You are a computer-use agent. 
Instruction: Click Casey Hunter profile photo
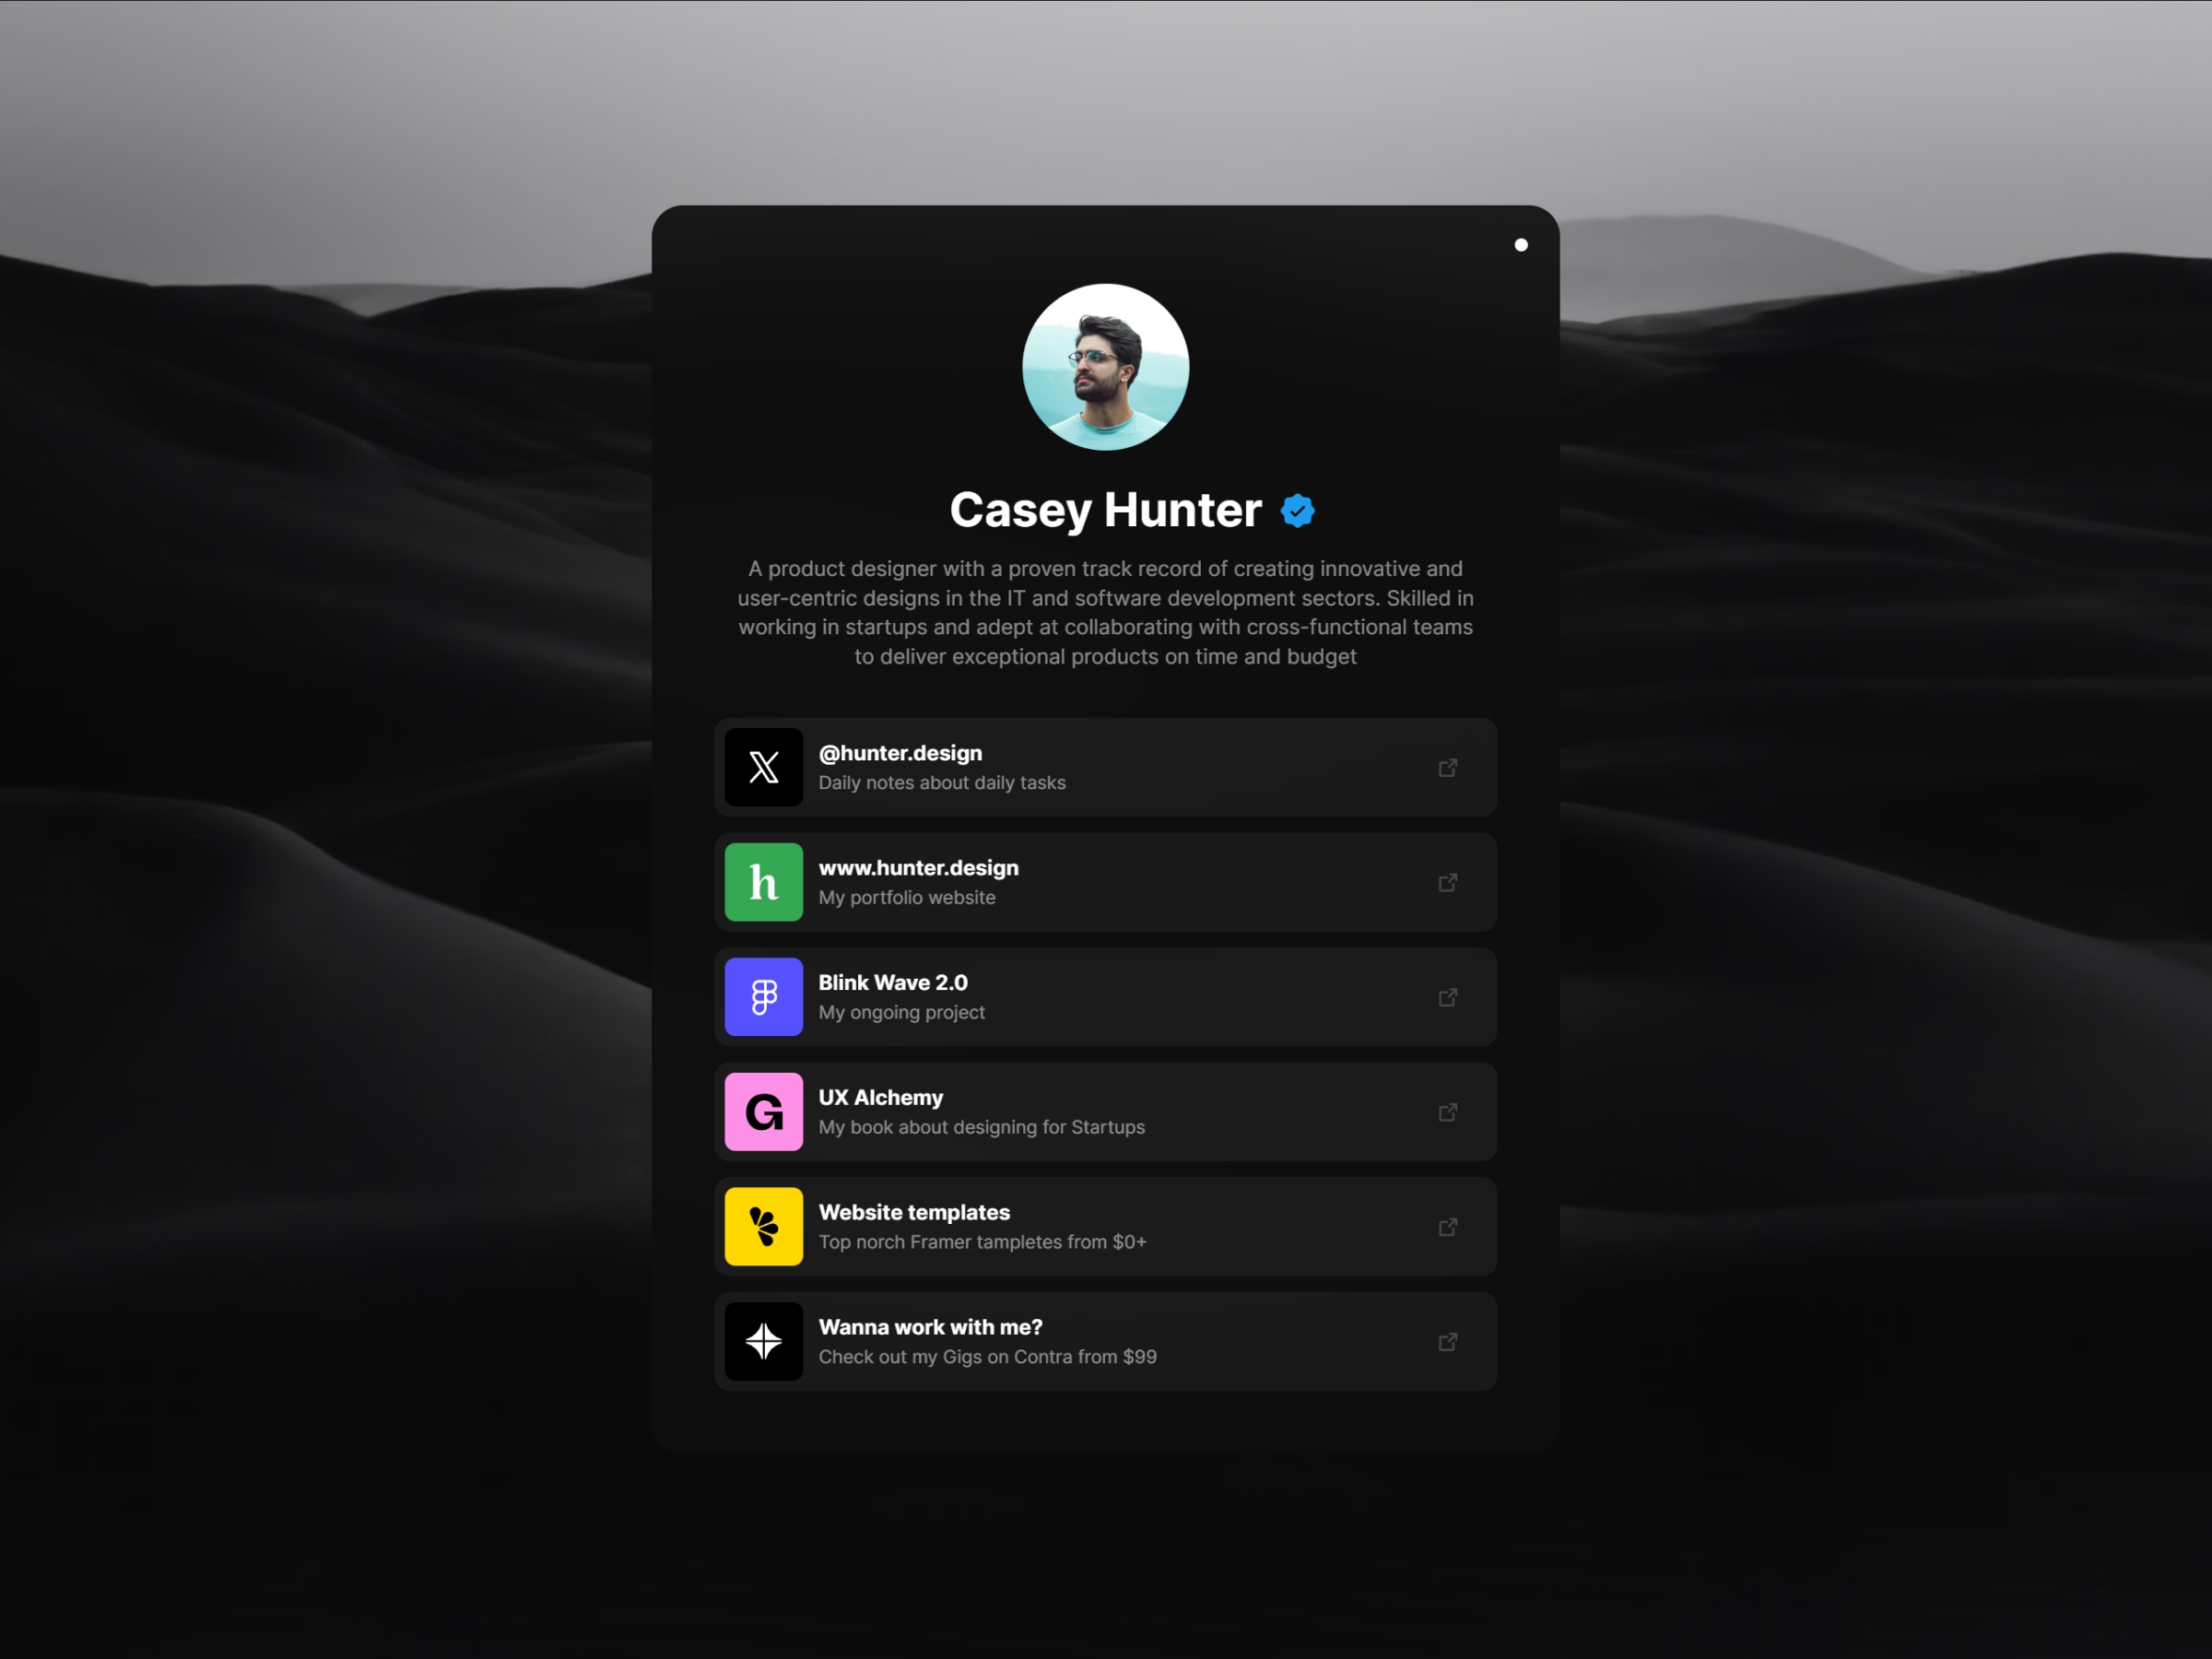coord(1106,371)
